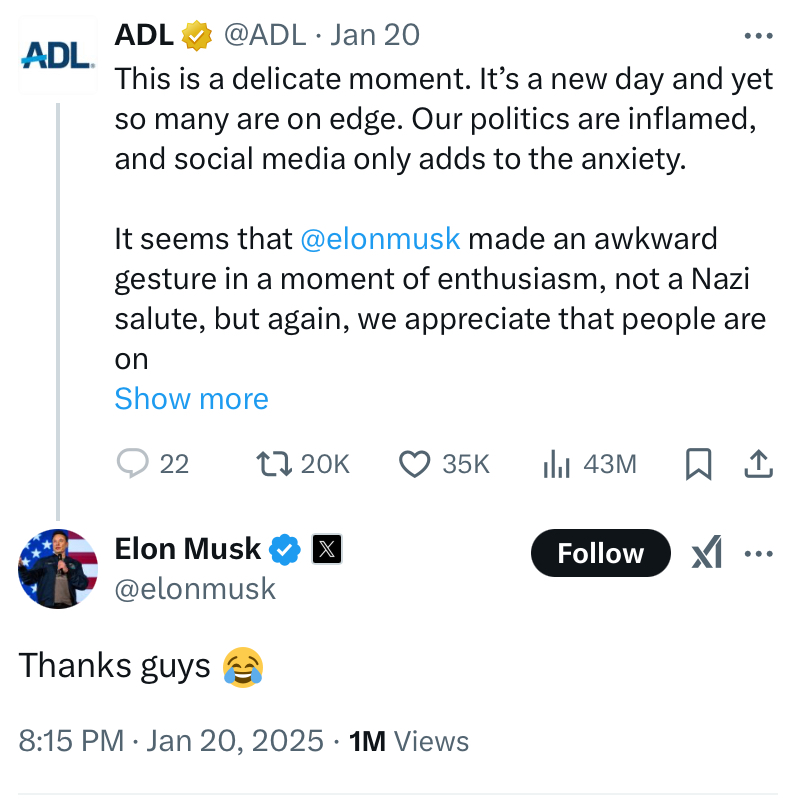Open more options menu on Elon Musk's reply
Screen dimensions: 812x807
pos(759,553)
